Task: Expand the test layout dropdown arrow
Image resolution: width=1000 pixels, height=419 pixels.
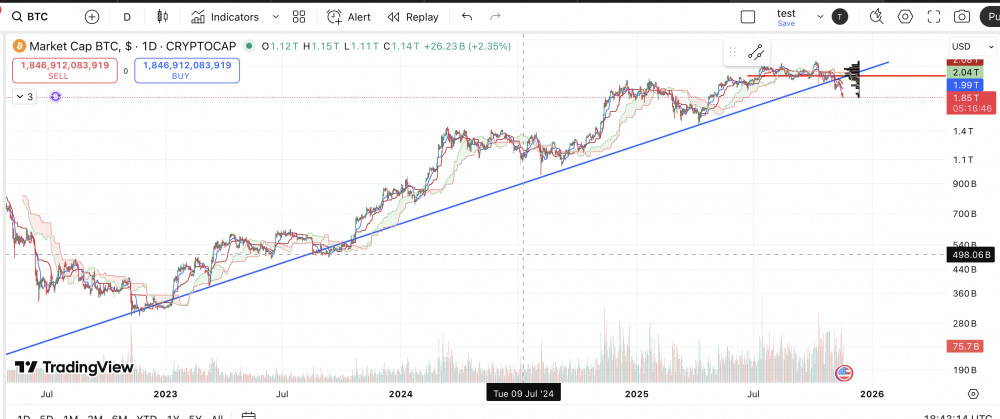Action: click(821, 17)
